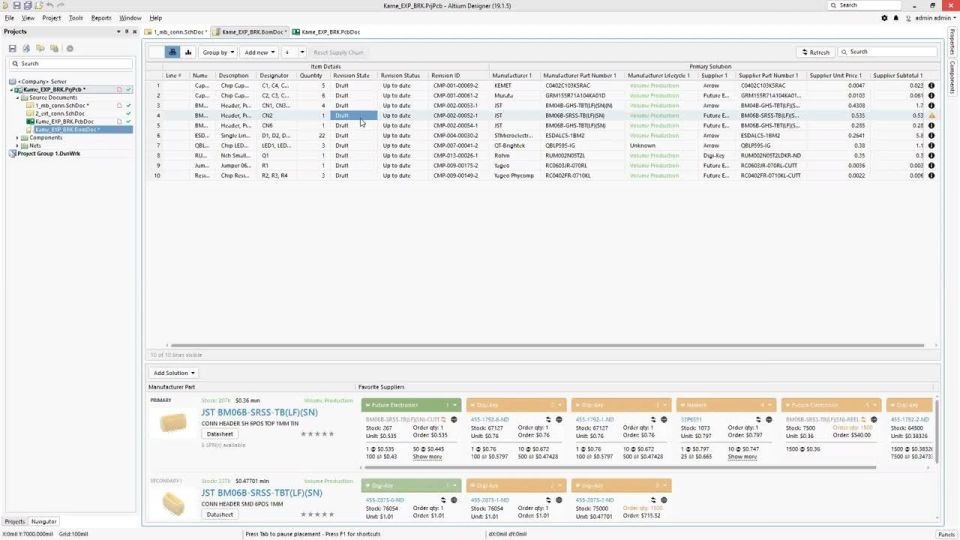
Task: Click the Panels button in the status bar
Action: point(947,534)
